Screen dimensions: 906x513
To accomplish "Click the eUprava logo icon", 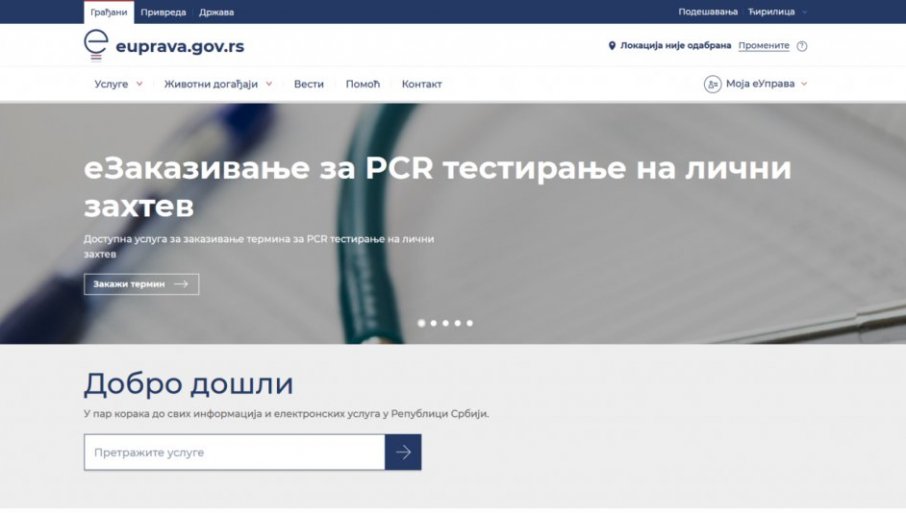I will (x=96, y=45).
